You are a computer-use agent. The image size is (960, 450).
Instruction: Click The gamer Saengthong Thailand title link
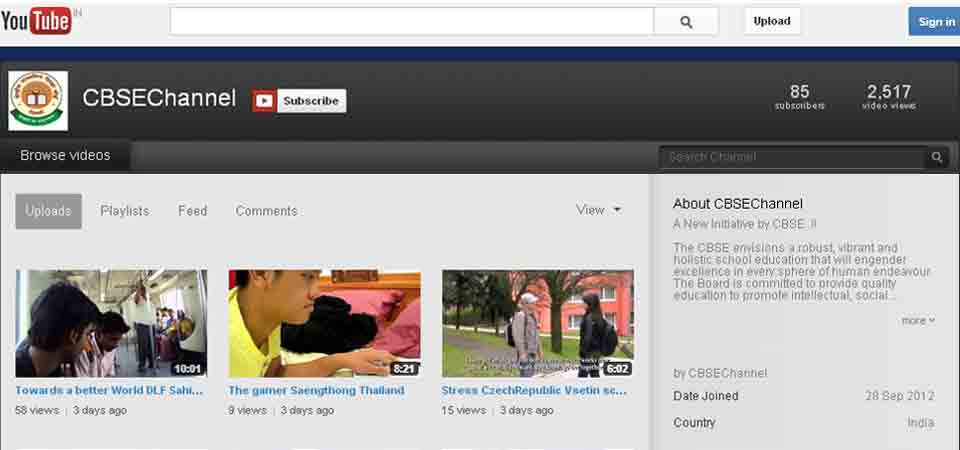coord(317,390)
